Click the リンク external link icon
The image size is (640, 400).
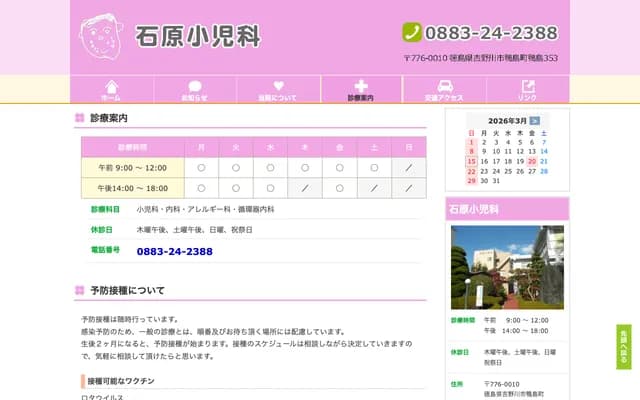pyautogui.click(x=527, y=87)
